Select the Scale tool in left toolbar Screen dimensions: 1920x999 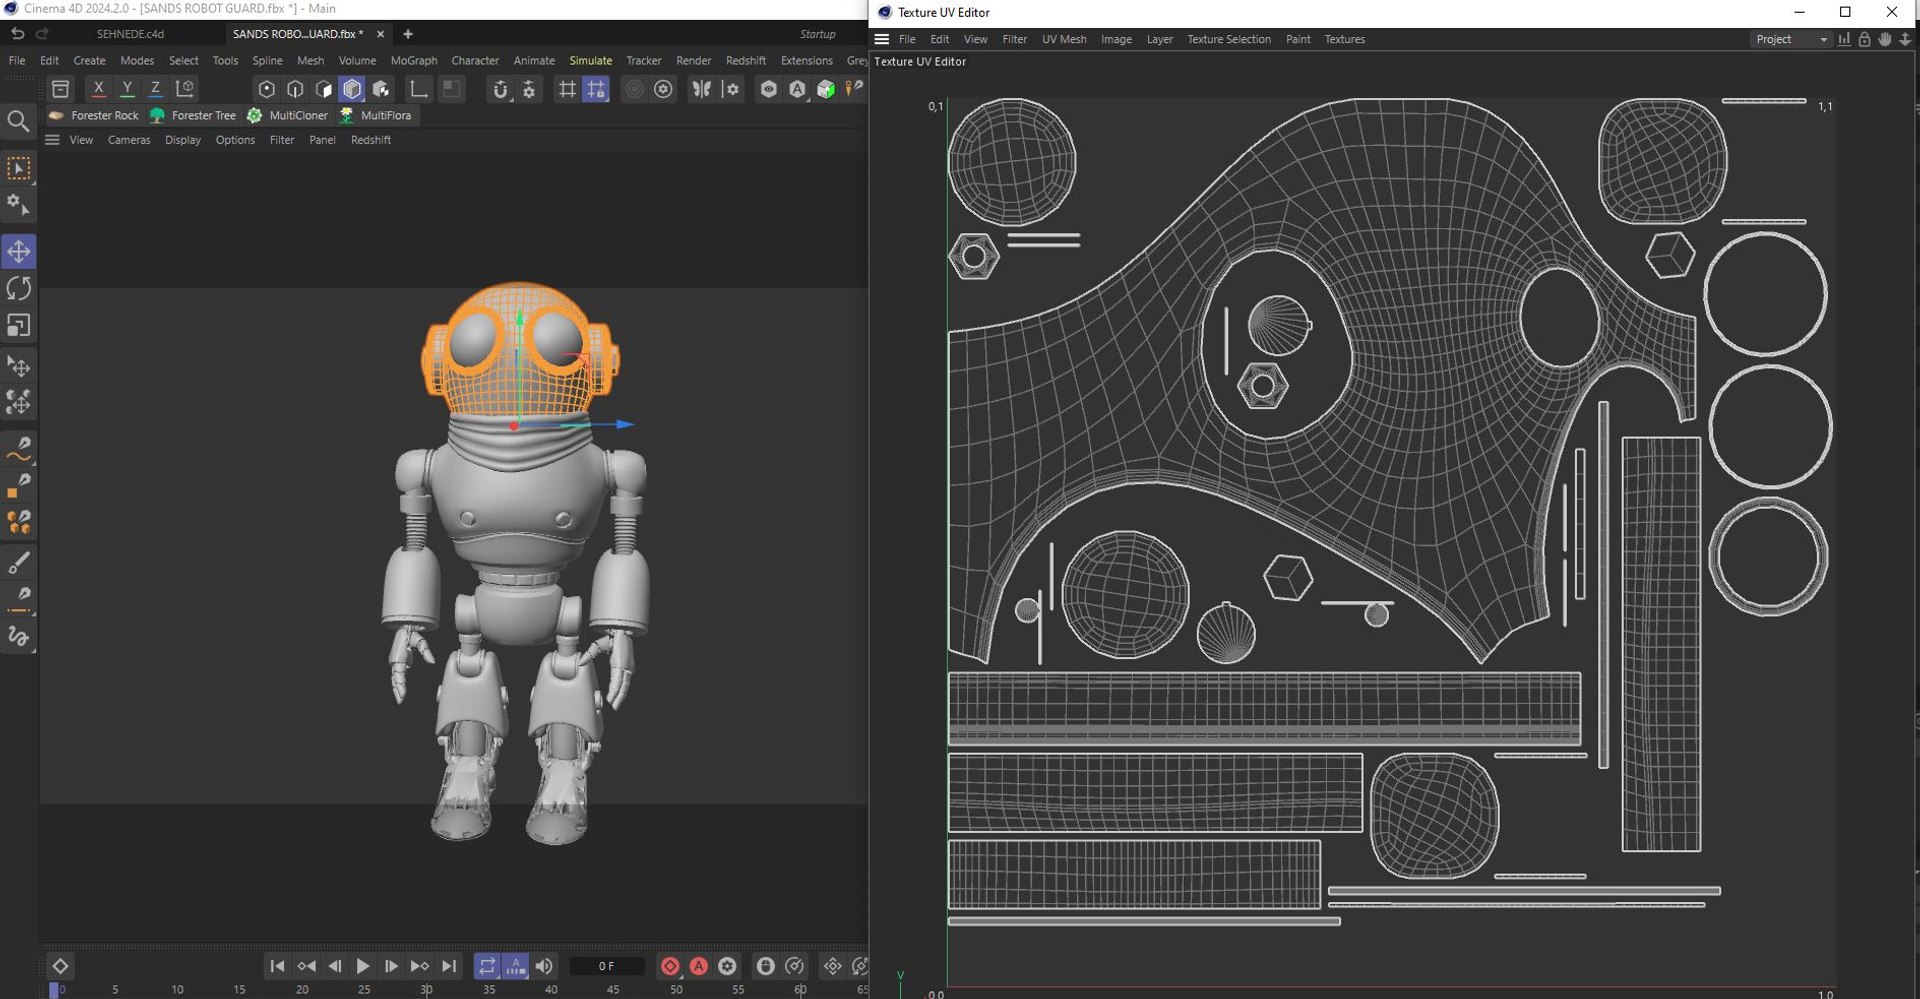[19, 326]
